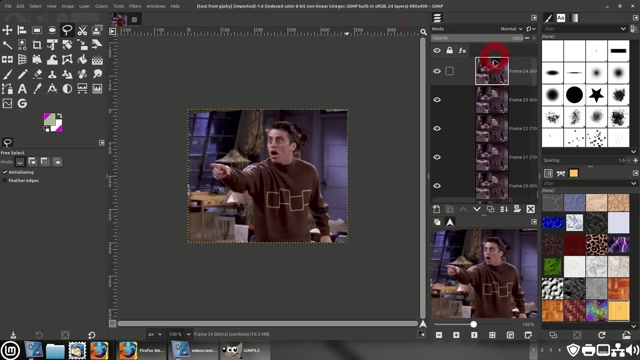640x360 pixels.
Task: Select the Move tool
Action: coord(7,30)
